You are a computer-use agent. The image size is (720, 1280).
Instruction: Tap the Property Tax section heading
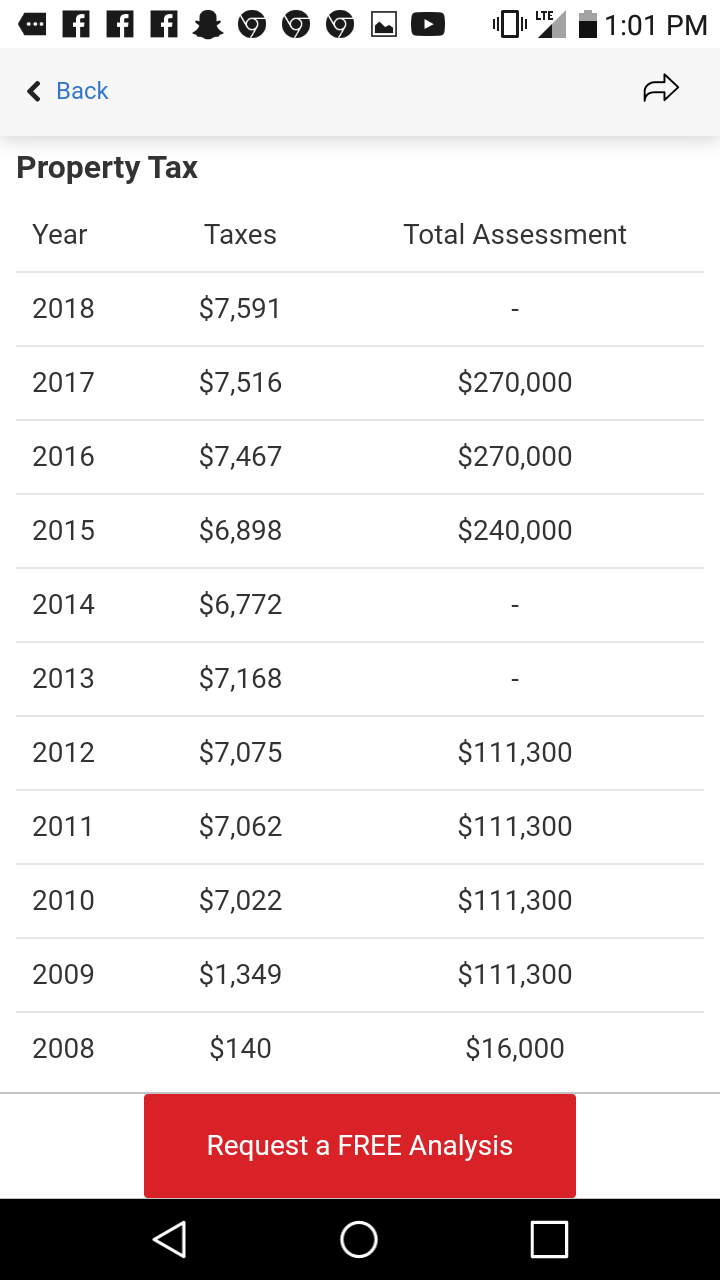click(107, 168)
